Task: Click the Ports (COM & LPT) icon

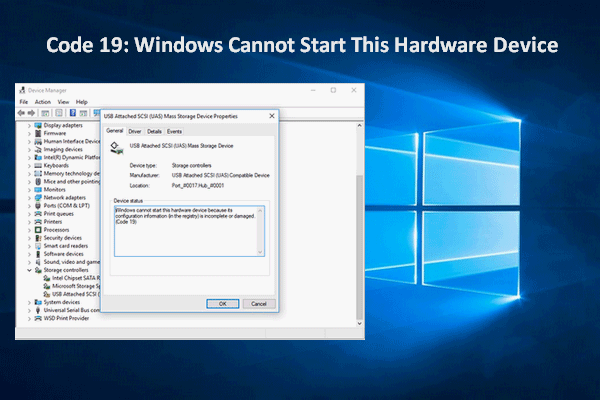Action: click(x=38, y=206)
